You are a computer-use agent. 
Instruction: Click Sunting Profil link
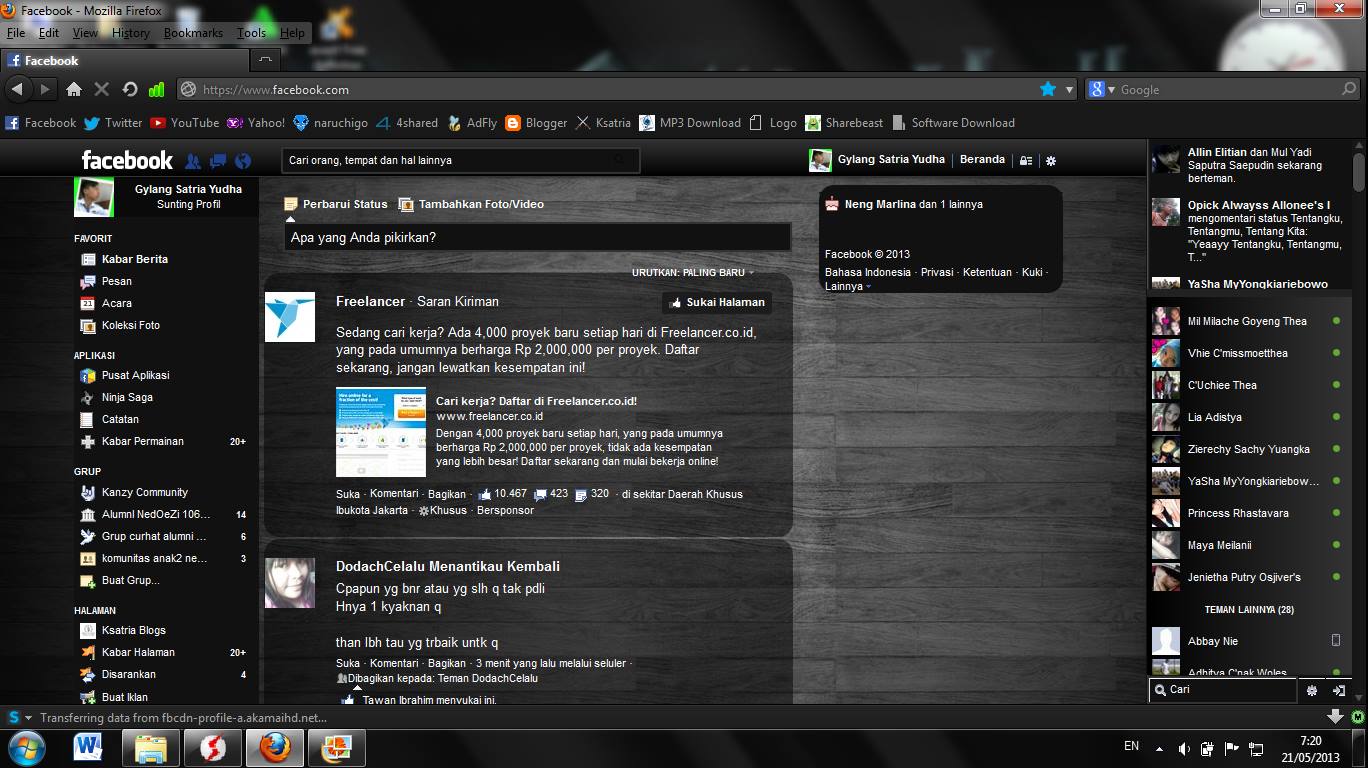(188, 204)
